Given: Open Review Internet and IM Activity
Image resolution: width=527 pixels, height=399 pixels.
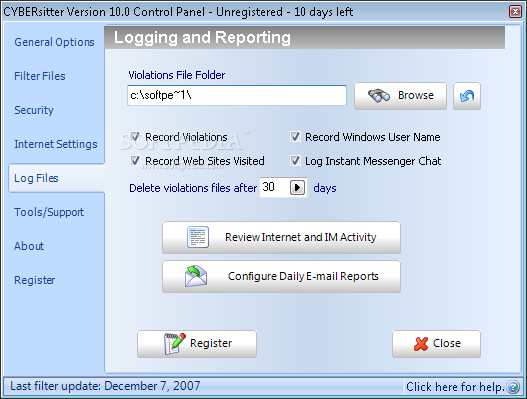Looking at the screenshot, I should pos(281,237).
